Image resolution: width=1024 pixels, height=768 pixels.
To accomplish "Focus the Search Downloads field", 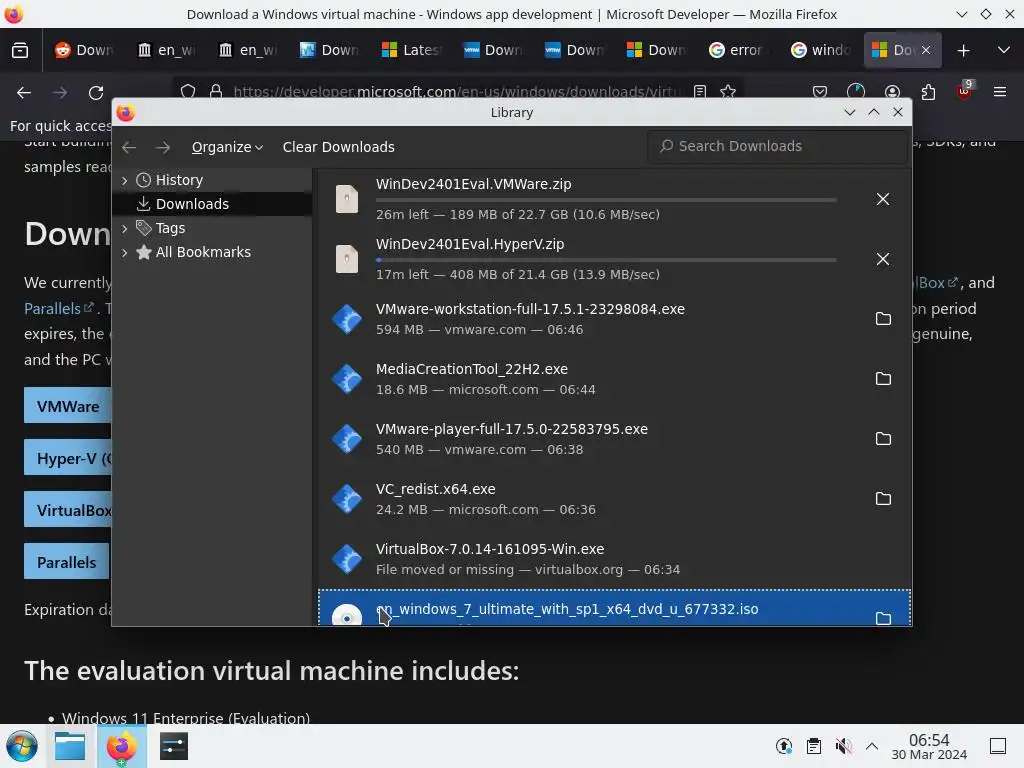I will pyautogui.click(x=777, y=146).
